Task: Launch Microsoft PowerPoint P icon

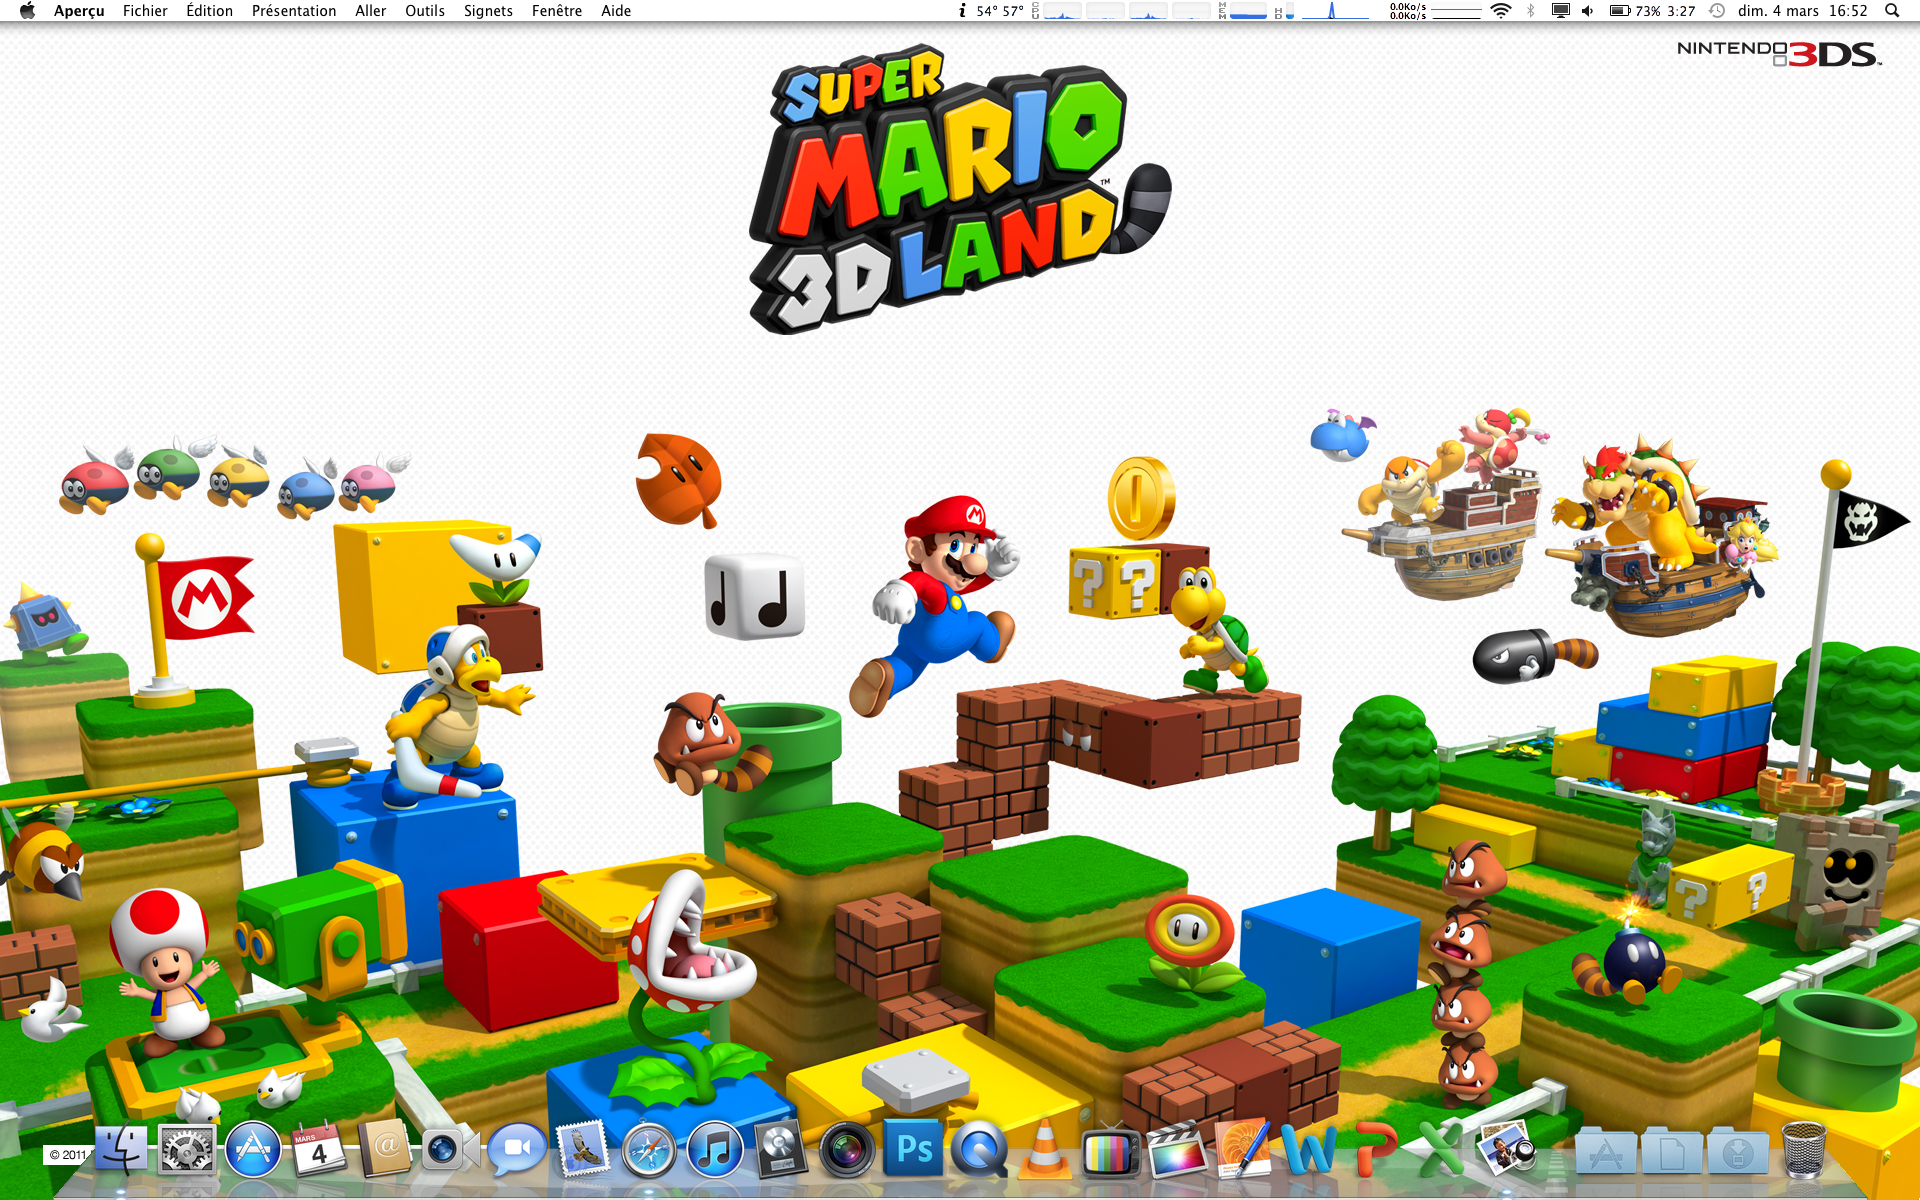Action: (1375, 1149)
